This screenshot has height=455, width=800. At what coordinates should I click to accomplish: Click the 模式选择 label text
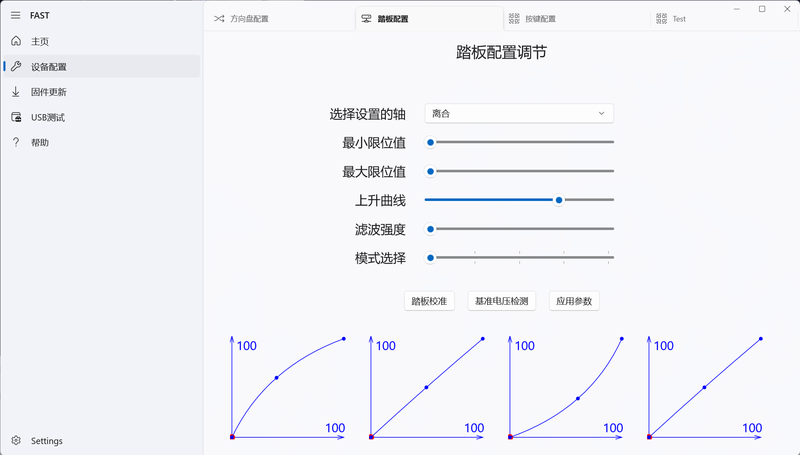click(x=380, y=258)
